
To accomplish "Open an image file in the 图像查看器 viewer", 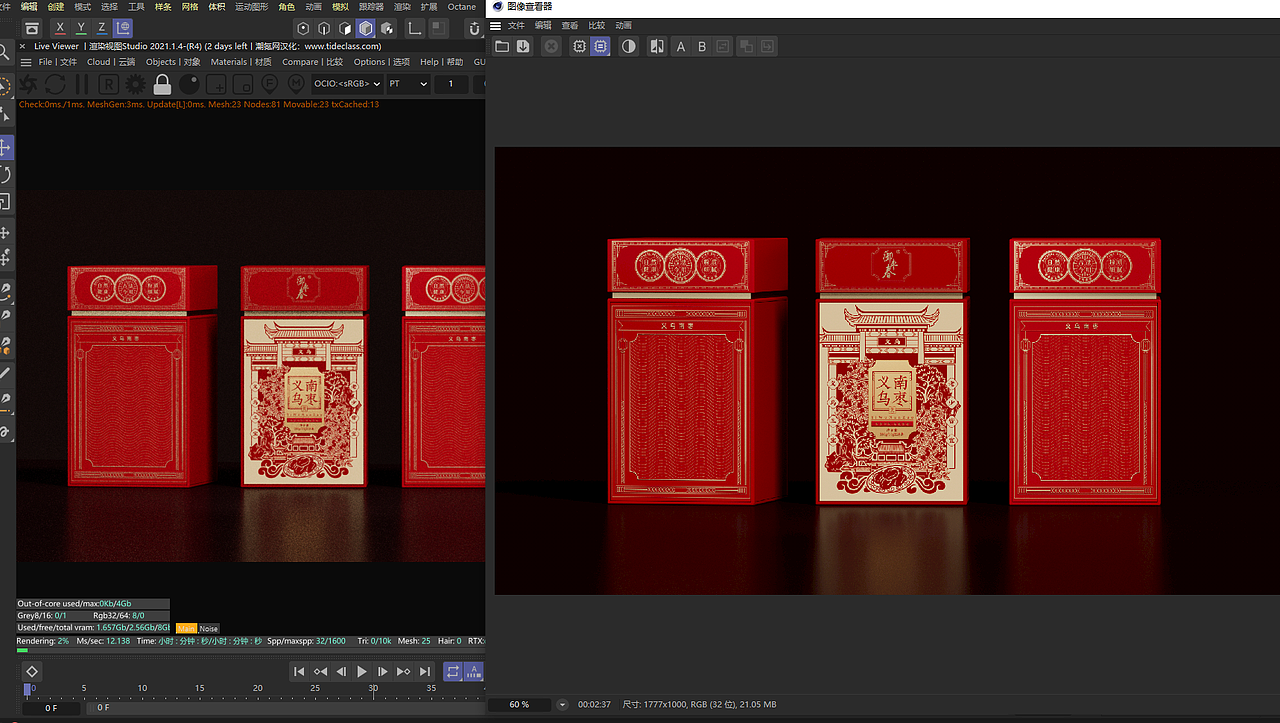I will tap(502, 45).
